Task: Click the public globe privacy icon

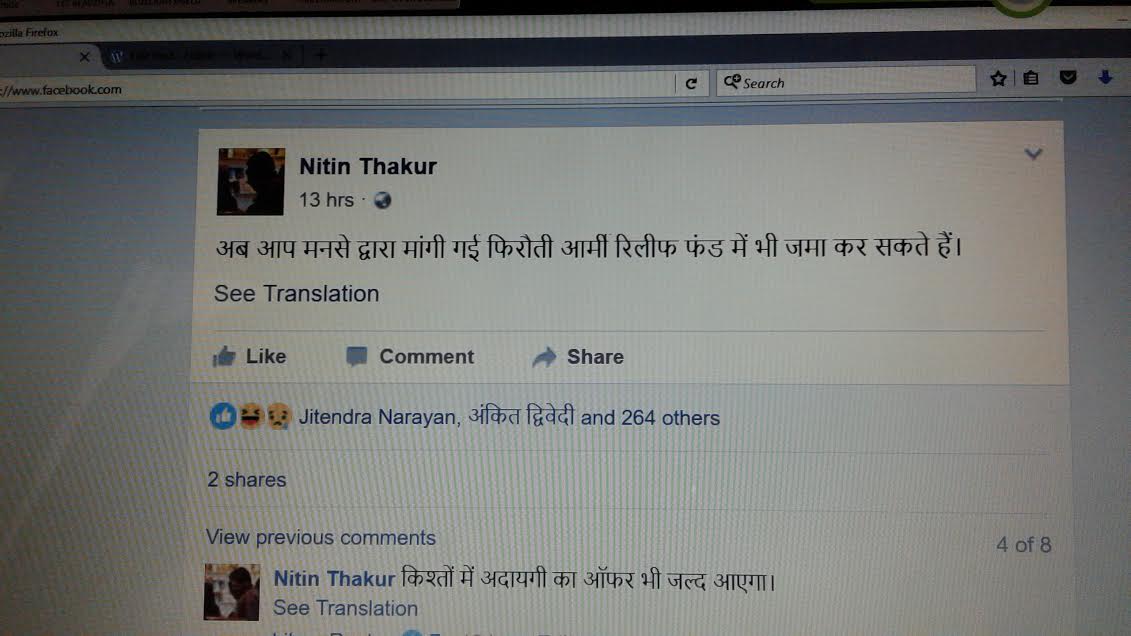Action: coord(382,200)
